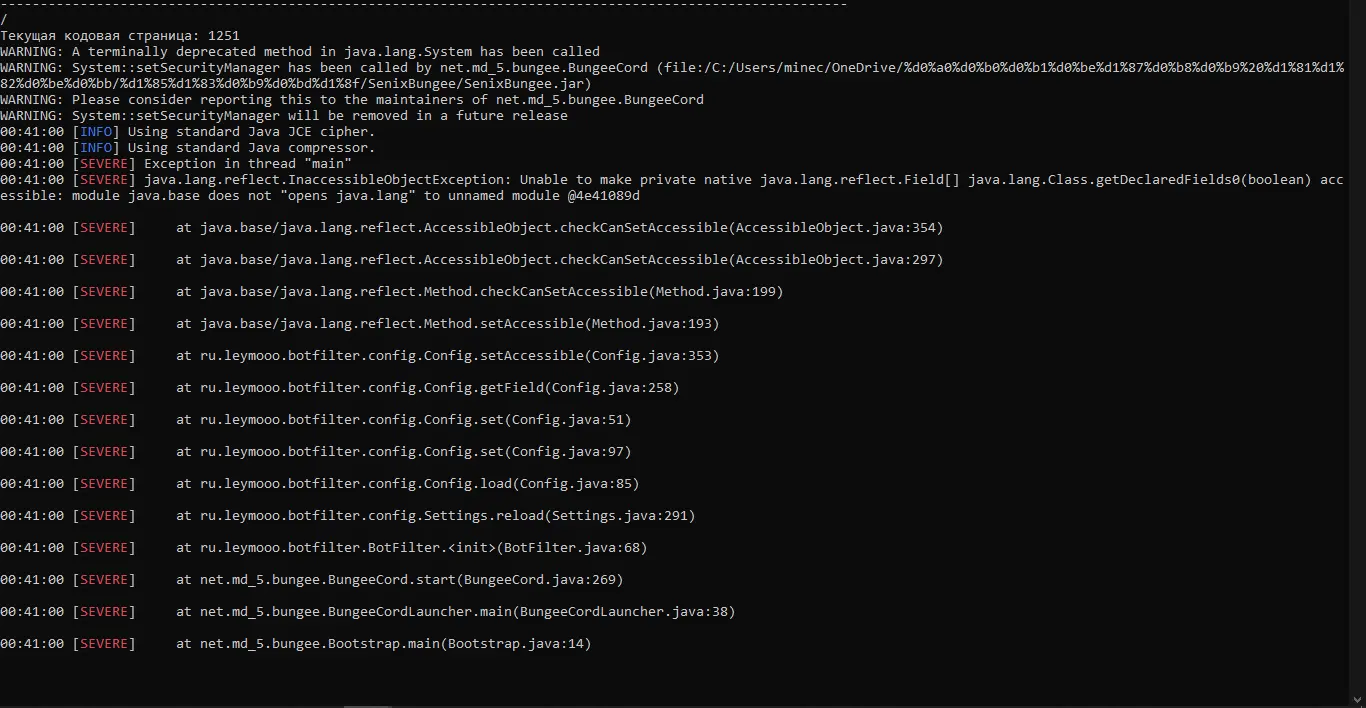Click the 'Текущая кодовая страница: 1251' line
The image size is (1366, 708).
120,36
